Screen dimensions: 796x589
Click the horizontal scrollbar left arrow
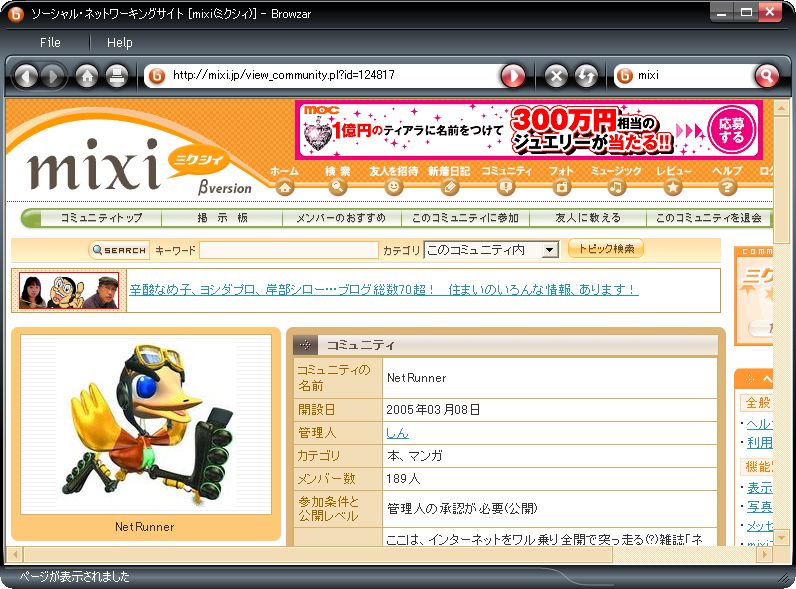[x=15, y=554]
